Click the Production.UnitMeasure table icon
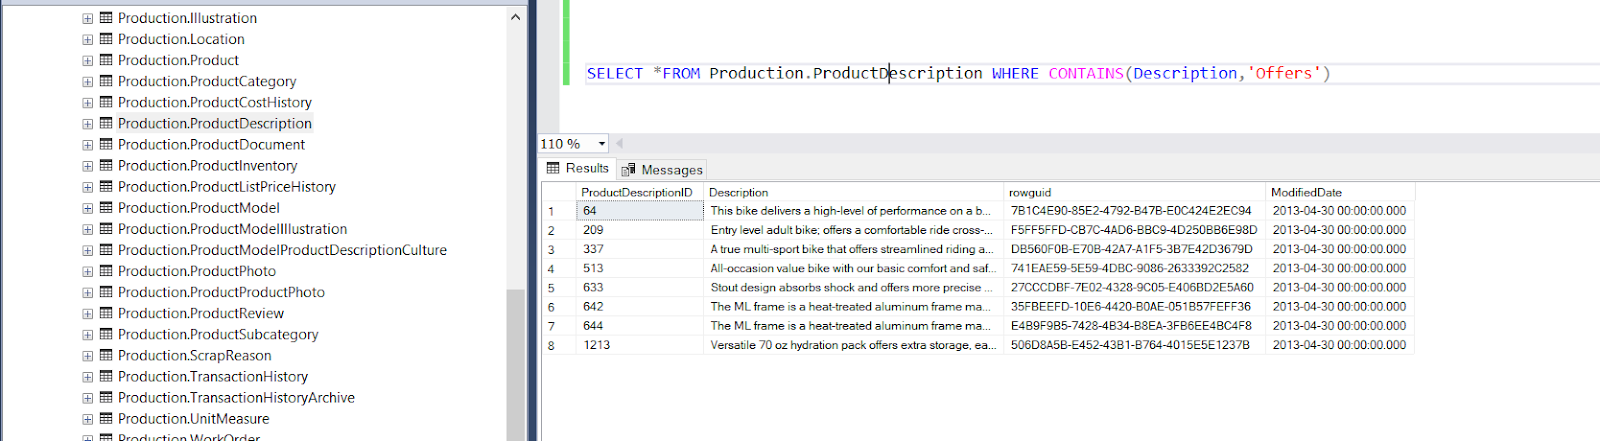The width and height of the screenshot is (1600, 441). click(106, 418)
